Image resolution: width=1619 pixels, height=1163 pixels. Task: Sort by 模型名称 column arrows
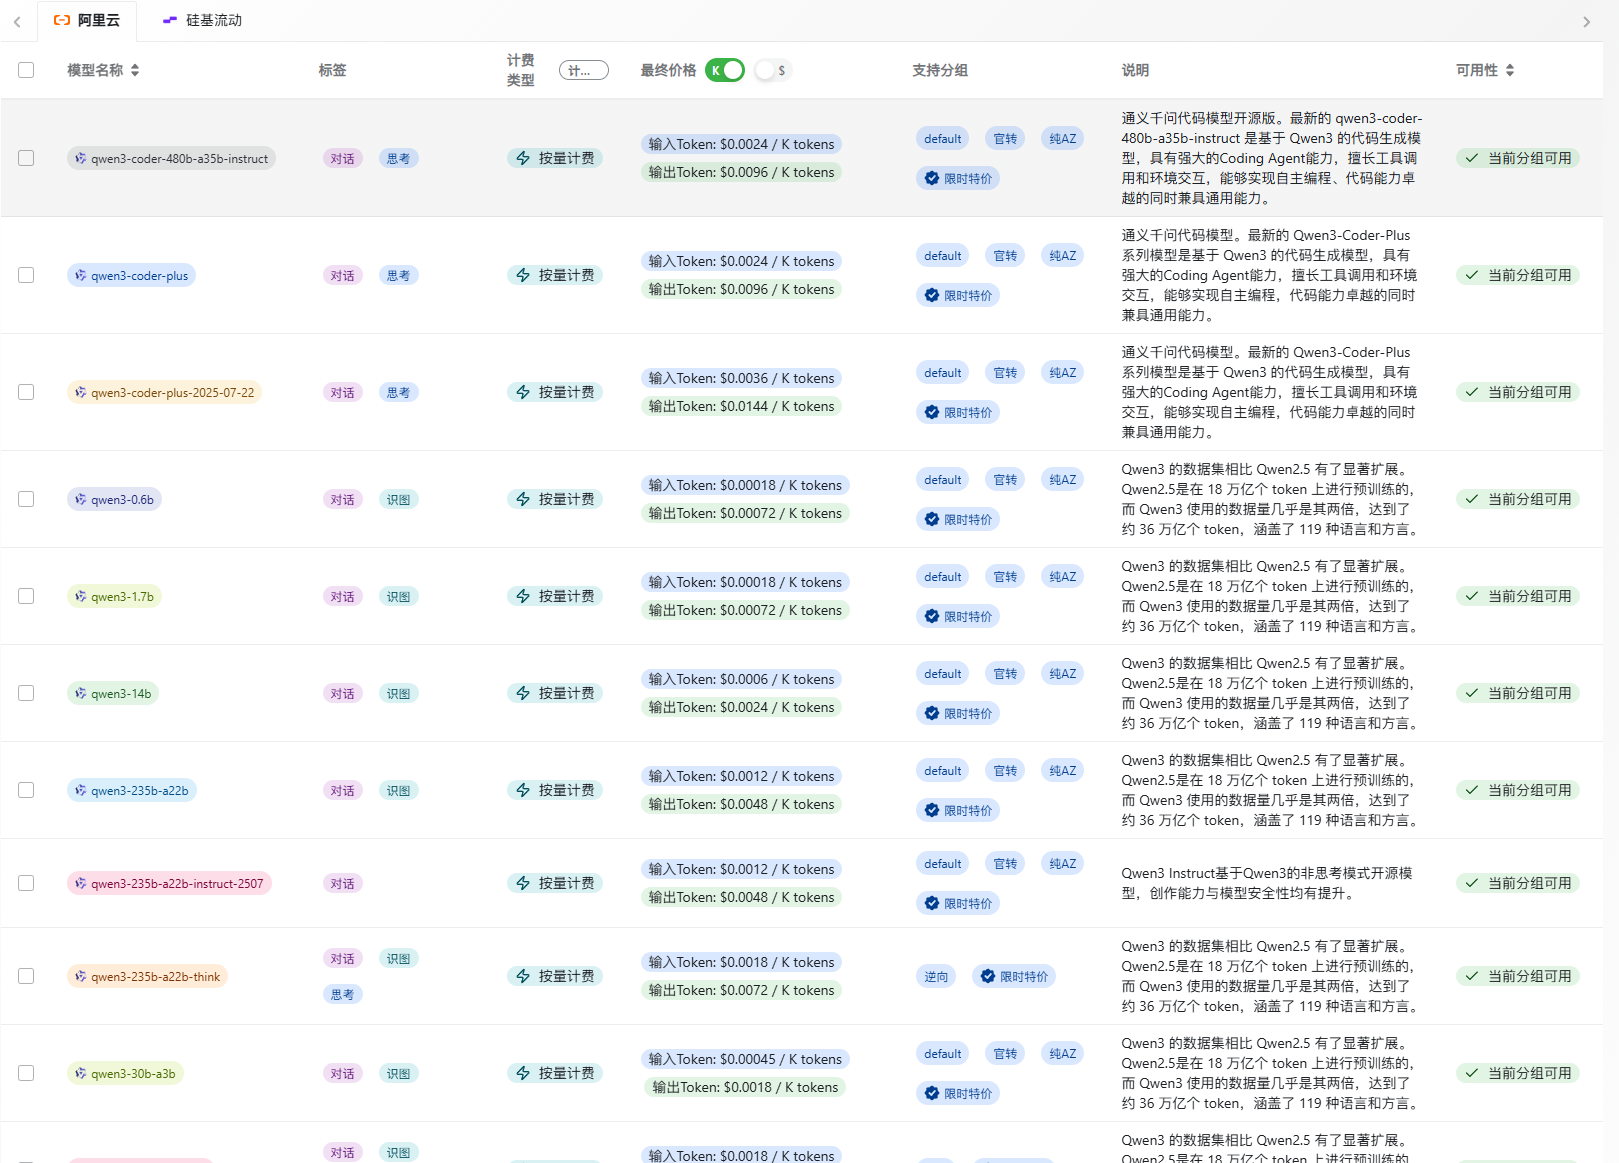(x=135, y=70)
